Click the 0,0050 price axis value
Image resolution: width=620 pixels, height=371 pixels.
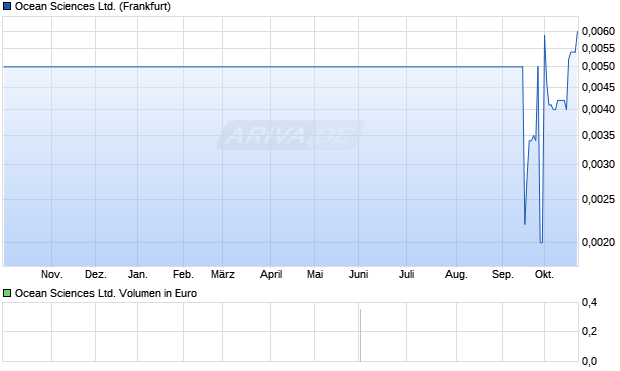point(599,66)
